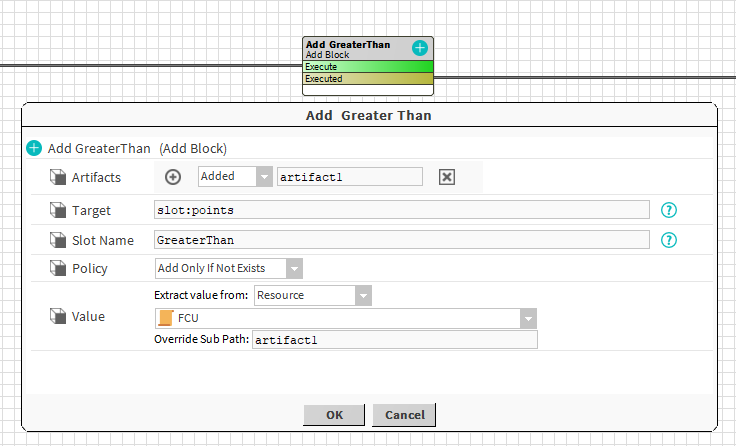Click the cube icon next to Artifacts
The height and width of the screenshot is (446, 736).
click(x=58, y=177)
